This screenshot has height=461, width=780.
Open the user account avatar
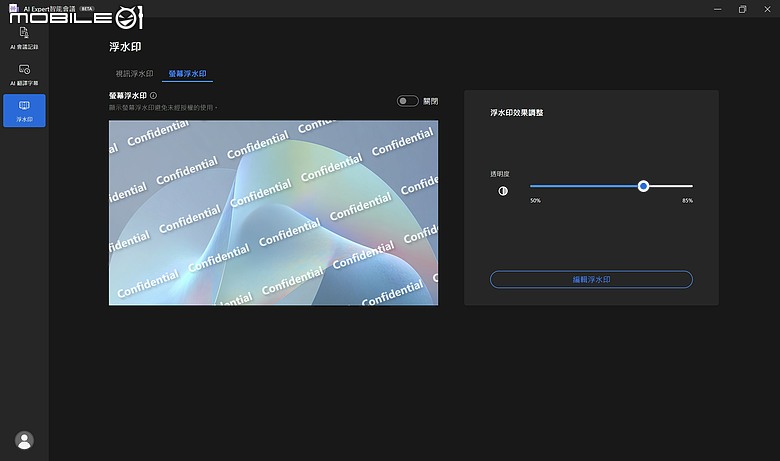24,440
